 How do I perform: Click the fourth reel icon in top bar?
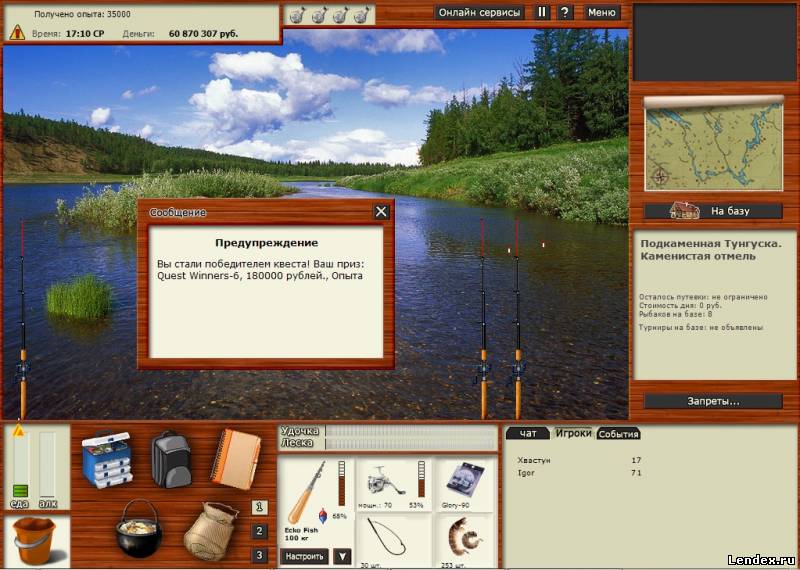(x=361, y=16)
